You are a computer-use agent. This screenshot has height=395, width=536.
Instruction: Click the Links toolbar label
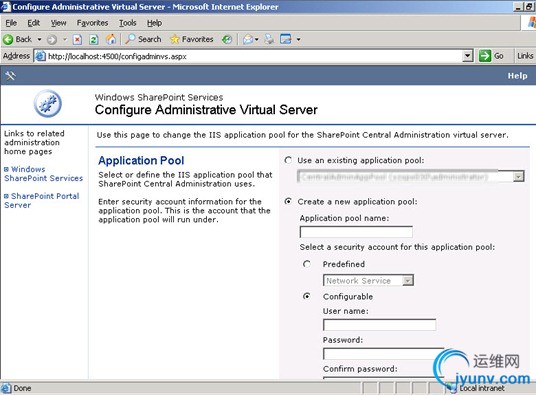tap(525, 56)
